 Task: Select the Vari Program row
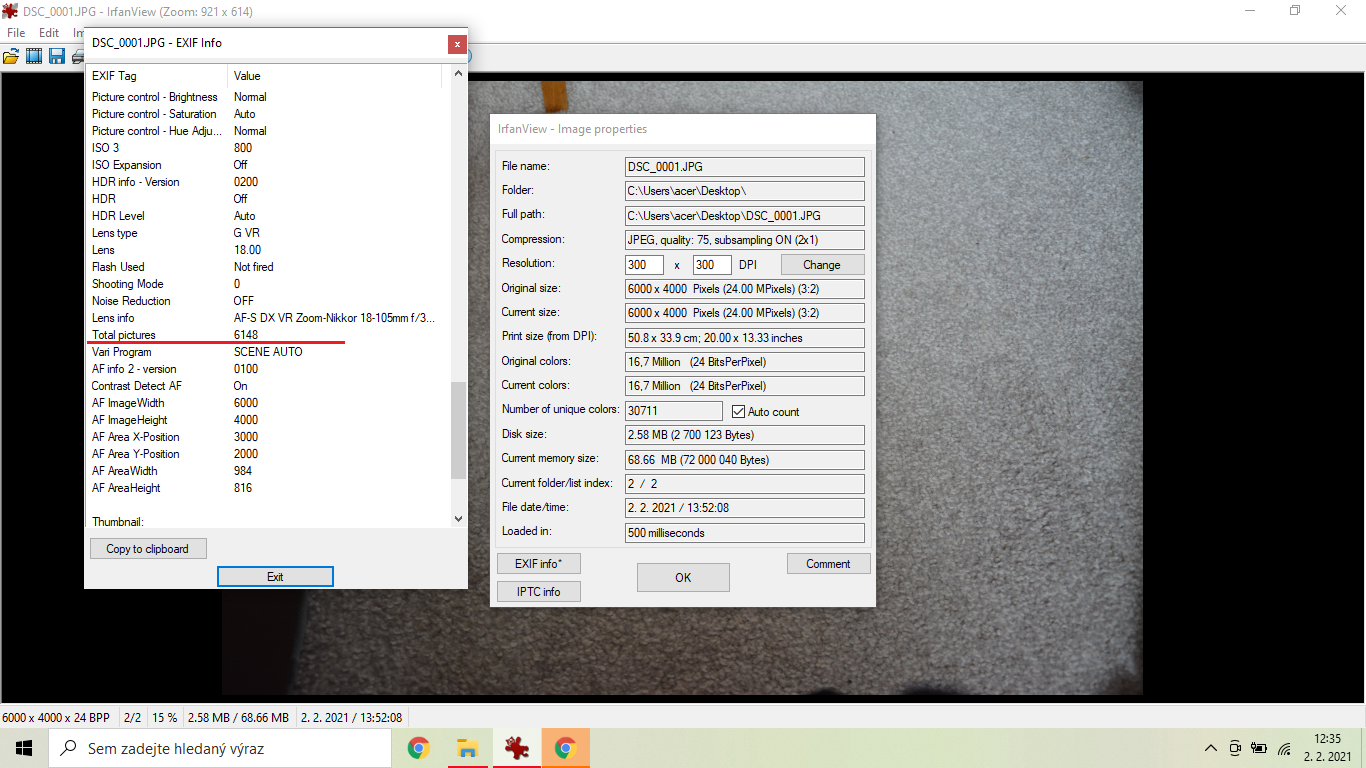(x=268, y=352)
